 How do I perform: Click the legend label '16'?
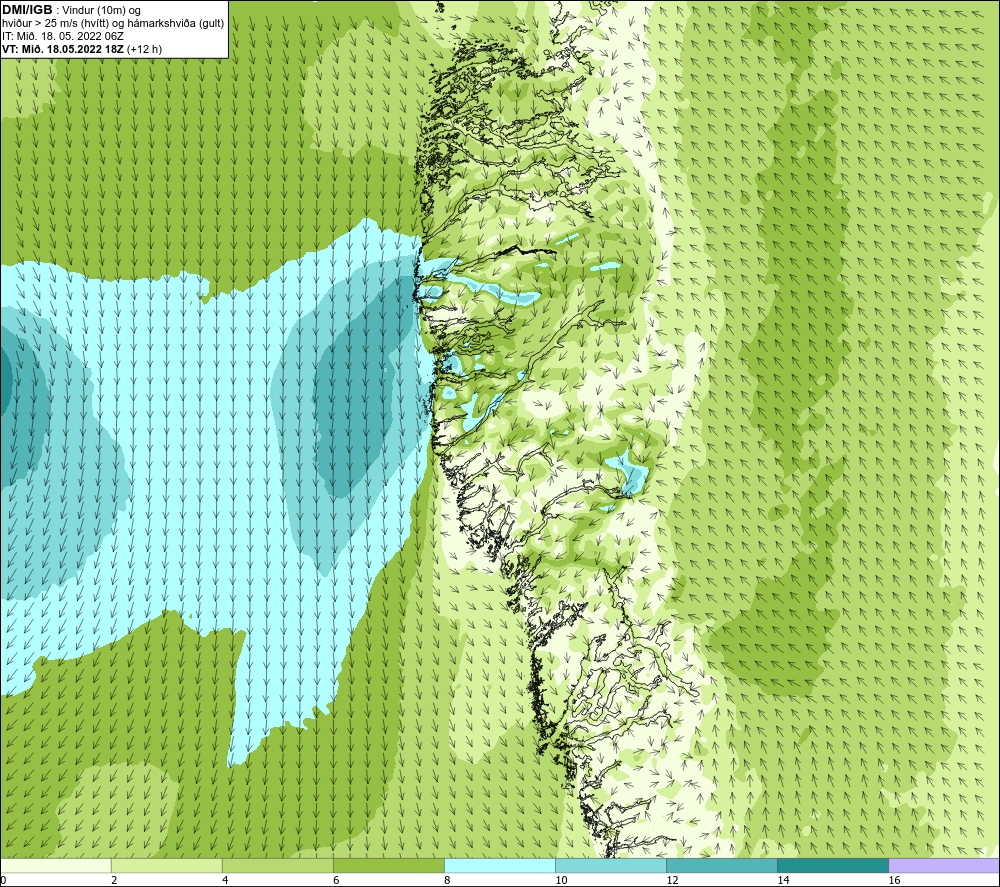tap(893, 880)
